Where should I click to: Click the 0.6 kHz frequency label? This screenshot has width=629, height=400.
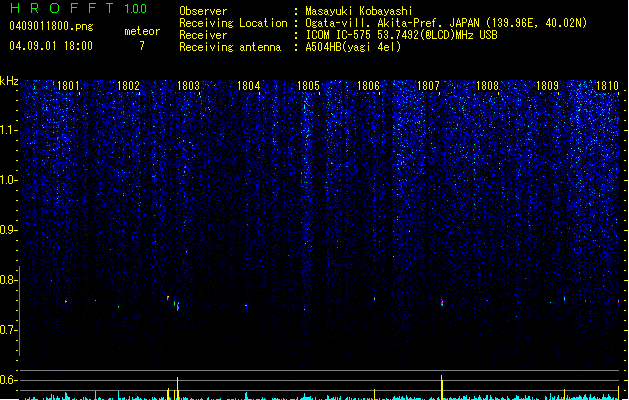click(x=9, y=380)
